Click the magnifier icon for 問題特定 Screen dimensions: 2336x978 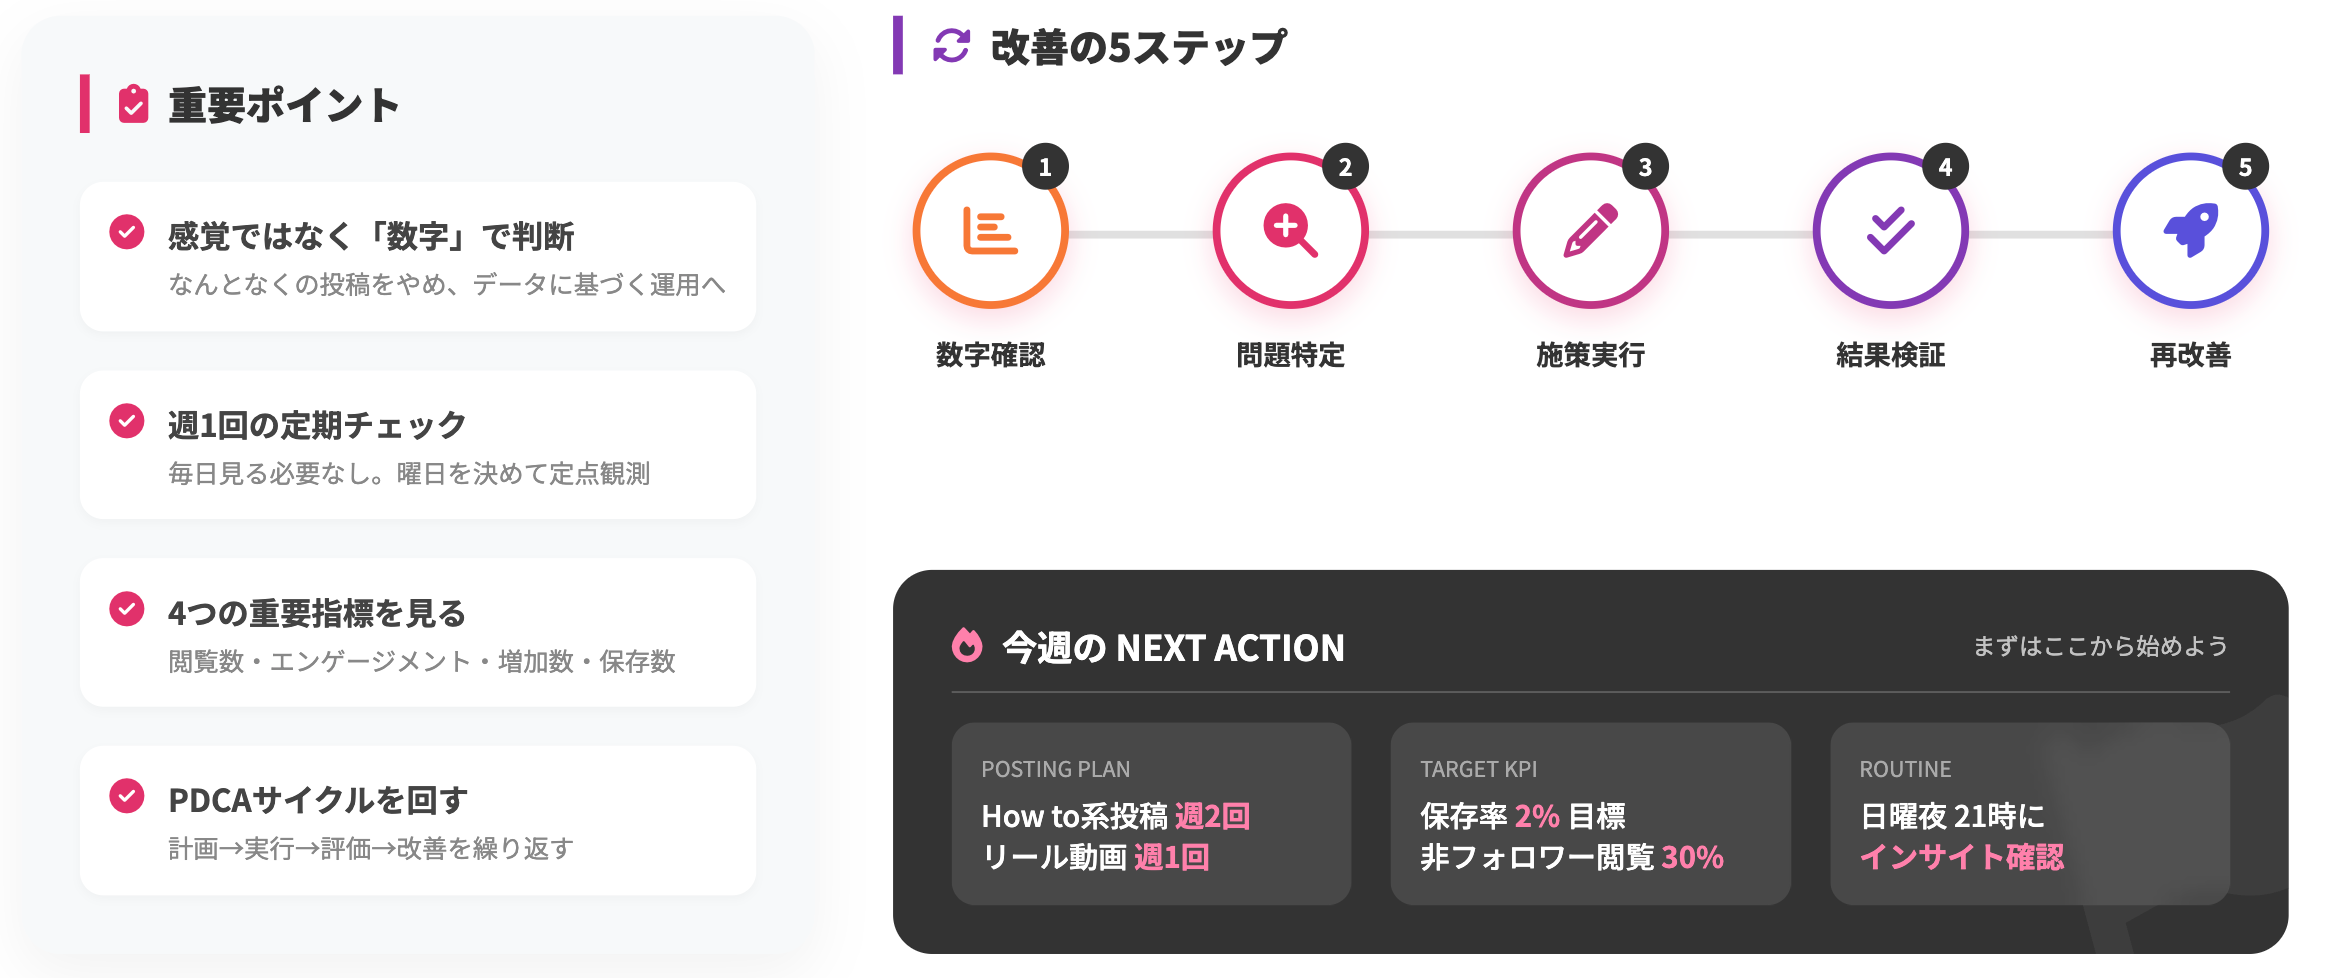click(x=1290, y=231)
